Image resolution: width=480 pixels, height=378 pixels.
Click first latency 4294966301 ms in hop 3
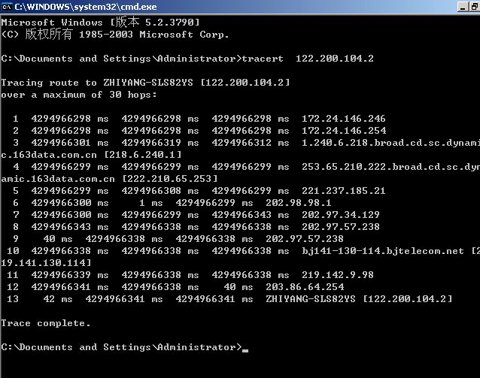pos(70,143)
